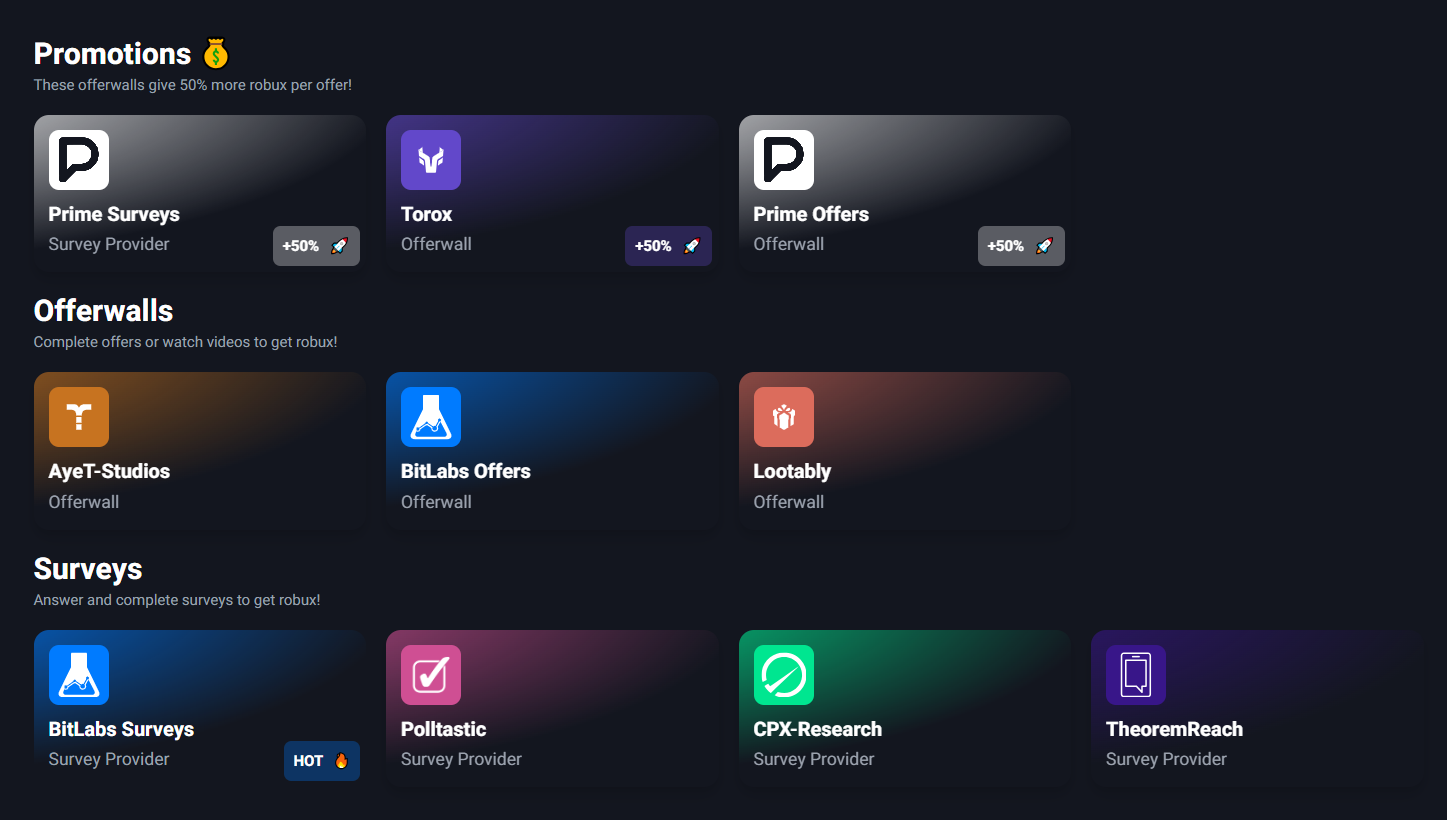Click the Prime Offers logo icon

click(784, 160)
